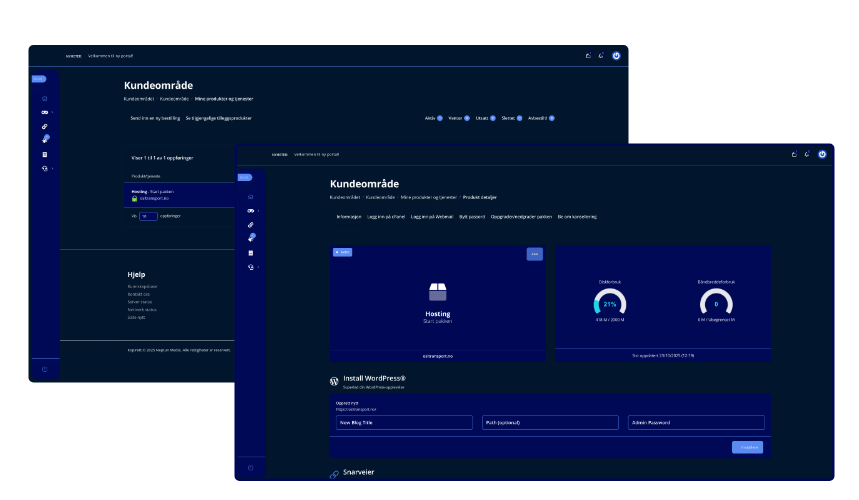Open the three-dot menu on Hosting card

click(x=535, y=254)
